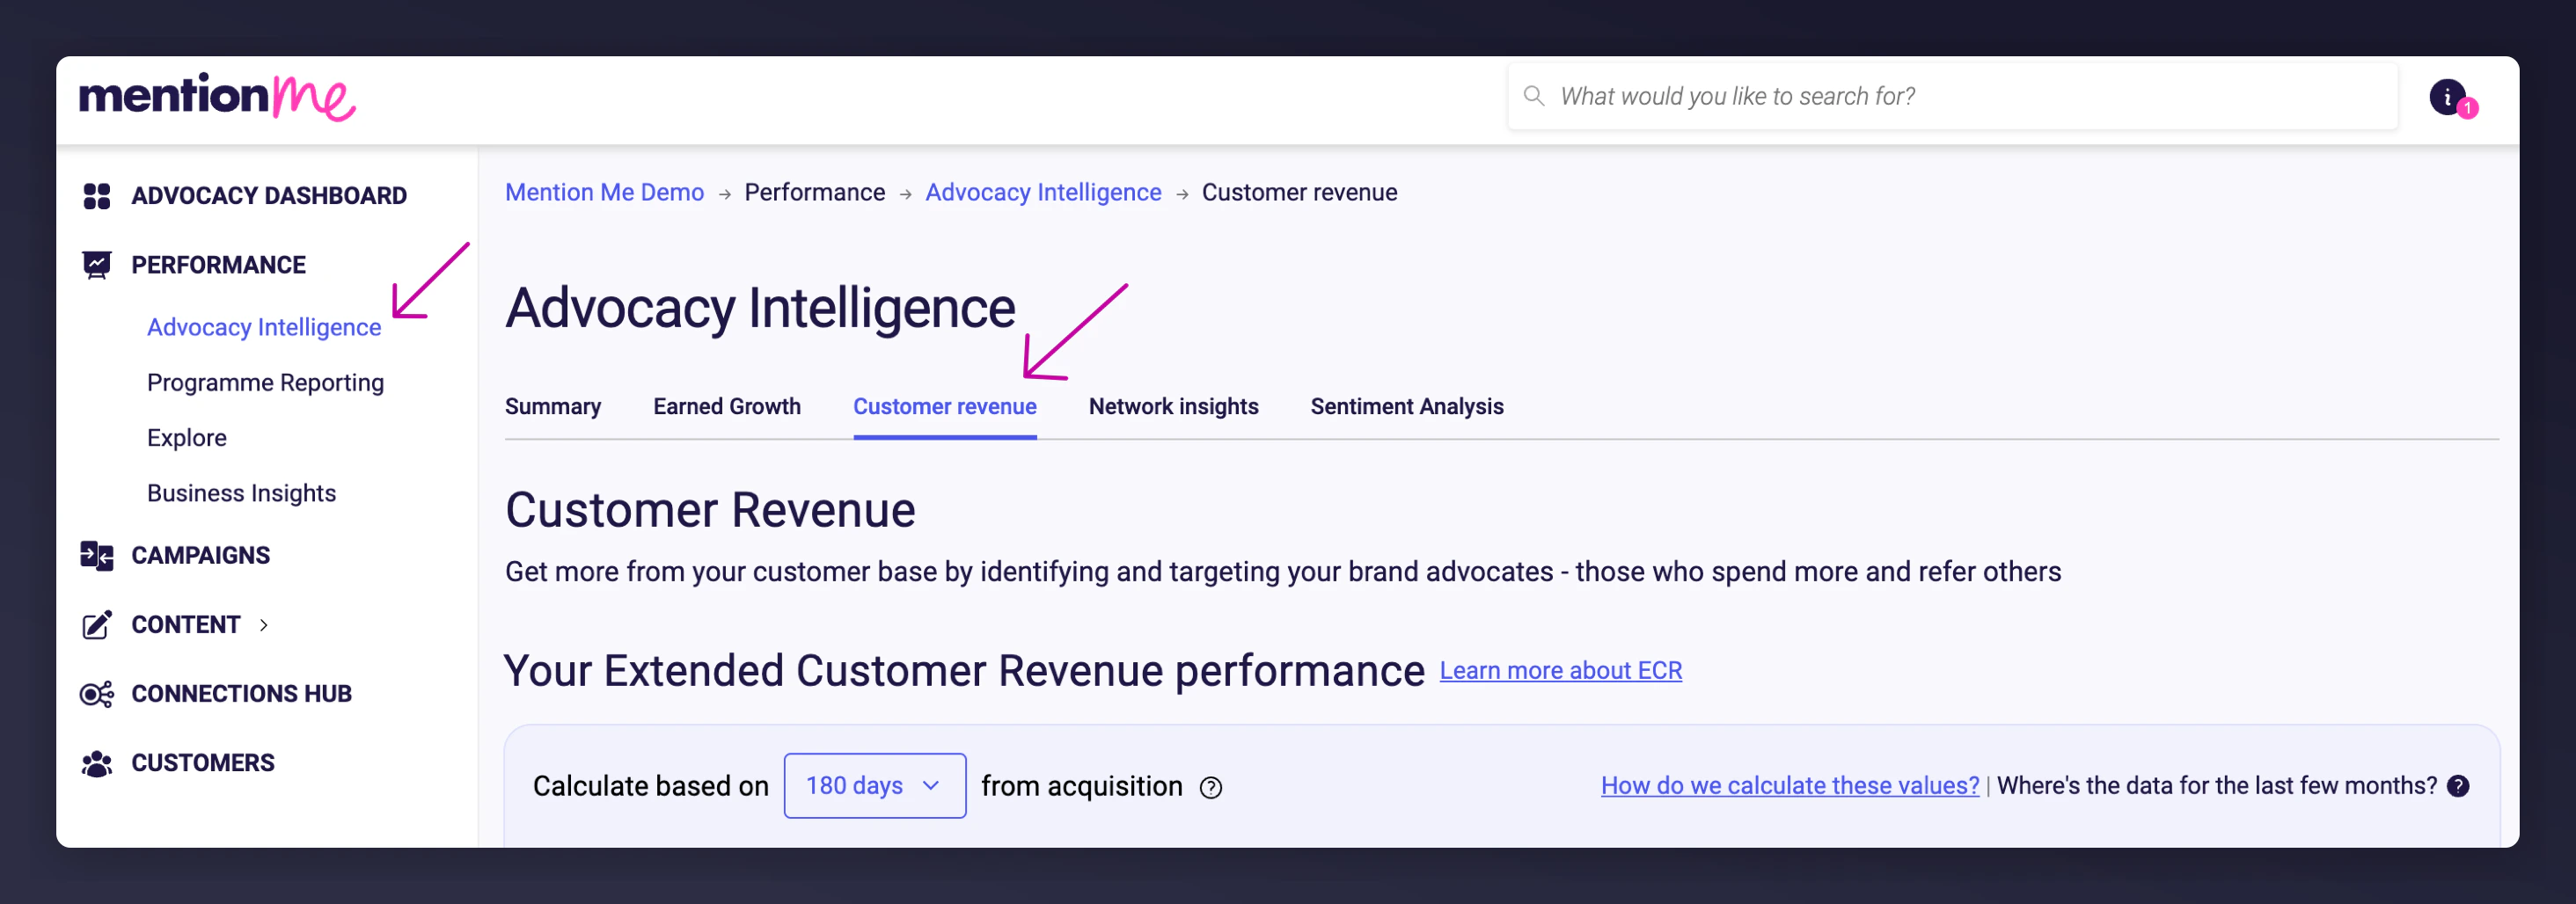Viewport: 2576px width, 904px height.
Task: Open Advocacy Dashboard in sidebar
Action: [x=269, y=196]
